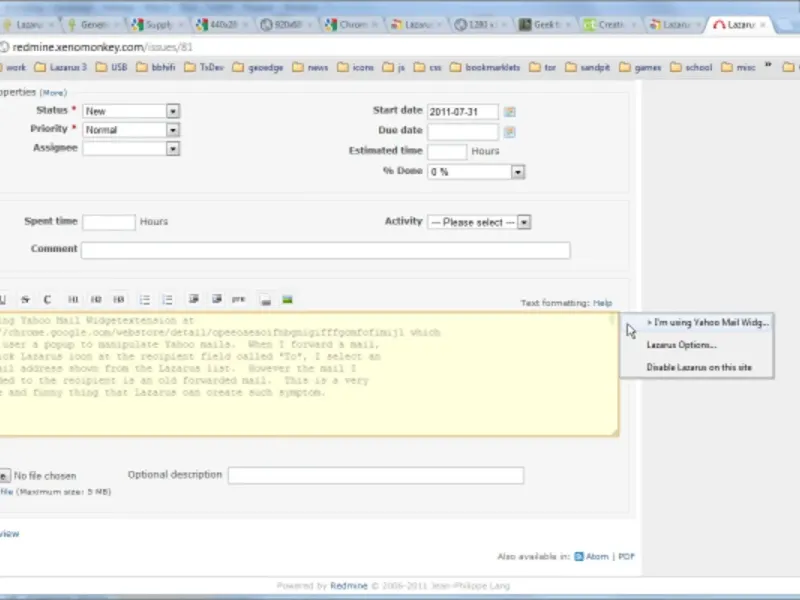Open the Activity 'Please select' dropdown
Viewport: 800px width, 600px height.
[x=479, y=222]
